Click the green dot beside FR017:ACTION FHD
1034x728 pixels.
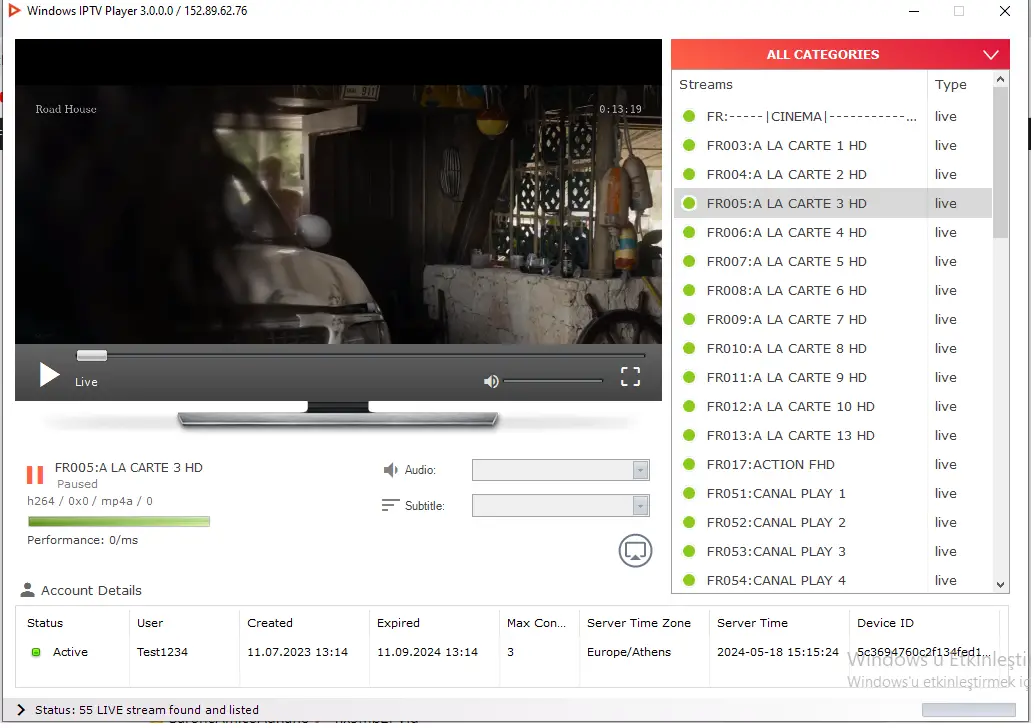pos(690,465)
